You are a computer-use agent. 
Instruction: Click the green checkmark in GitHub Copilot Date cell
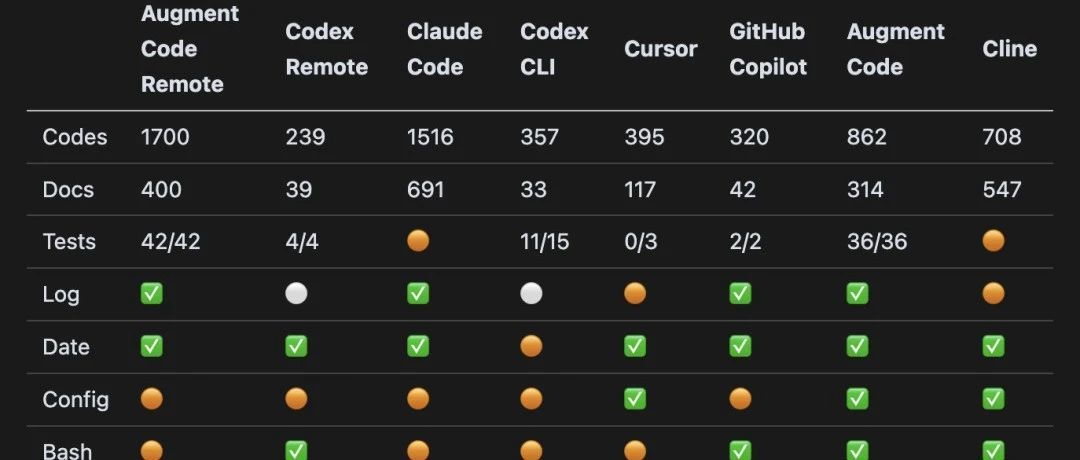pyautogui.click(x=740, y=346)
